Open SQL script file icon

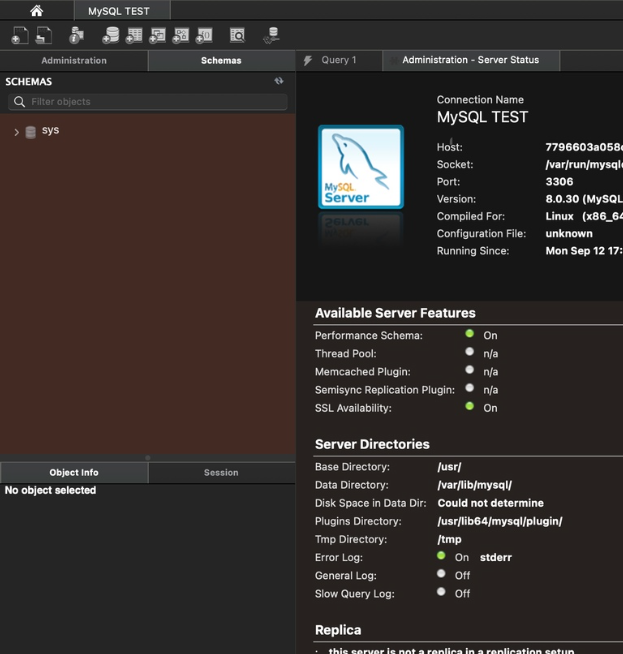(44, 36)
